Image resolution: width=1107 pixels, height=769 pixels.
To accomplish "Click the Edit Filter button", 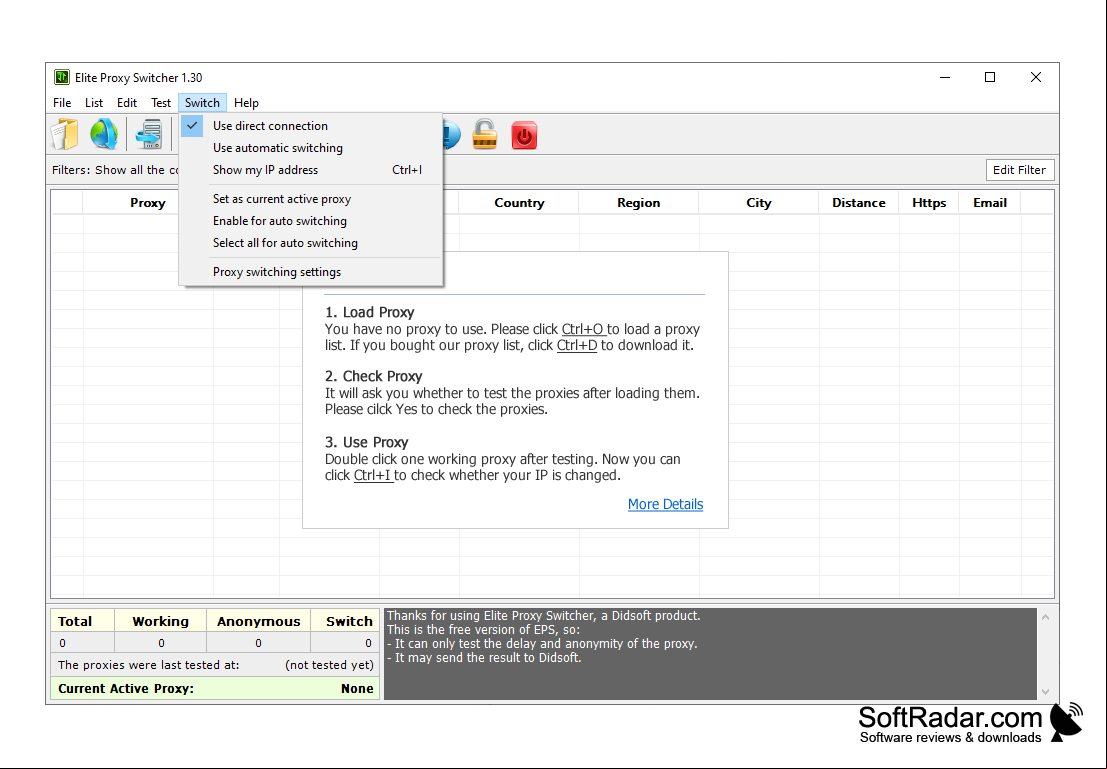I will point(1019,169).
